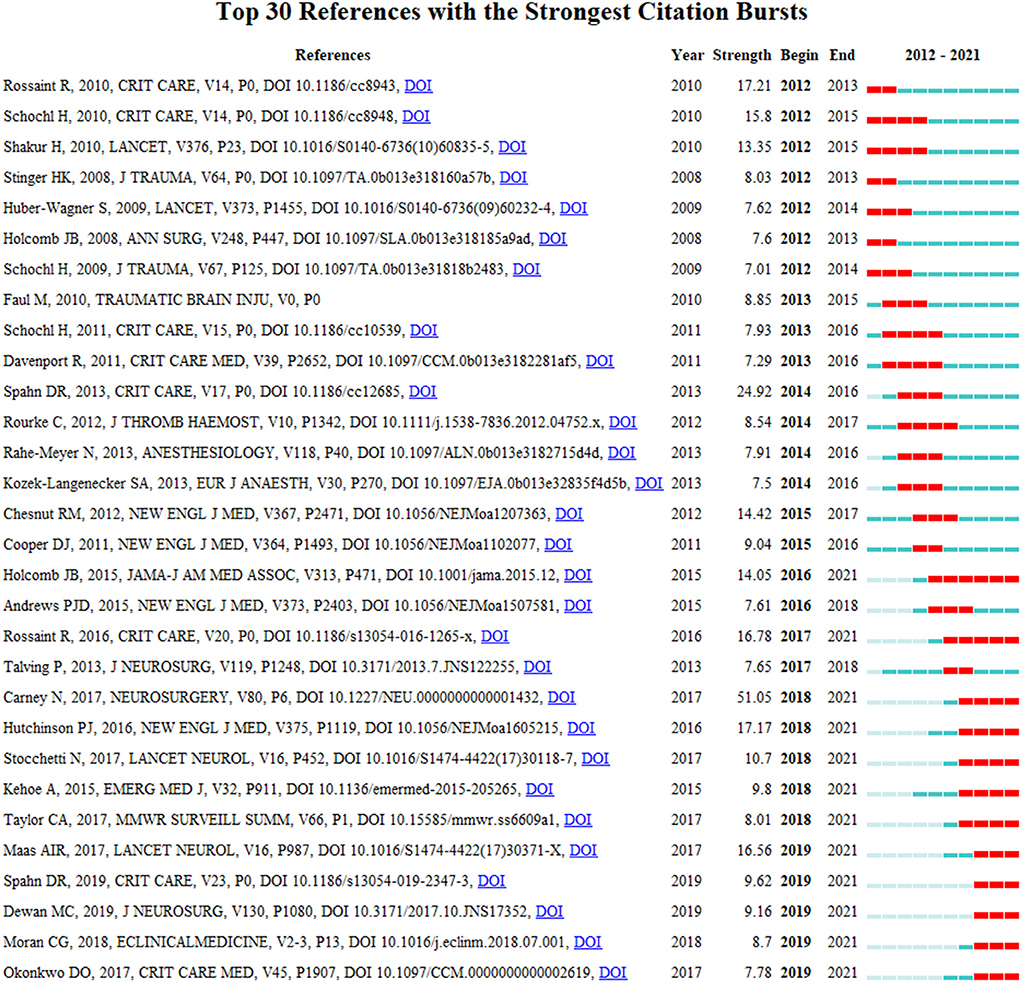The height and width of the screenshot is (982, 1021).
Task: Select the strength value 51.05
Action: point(754,698)
